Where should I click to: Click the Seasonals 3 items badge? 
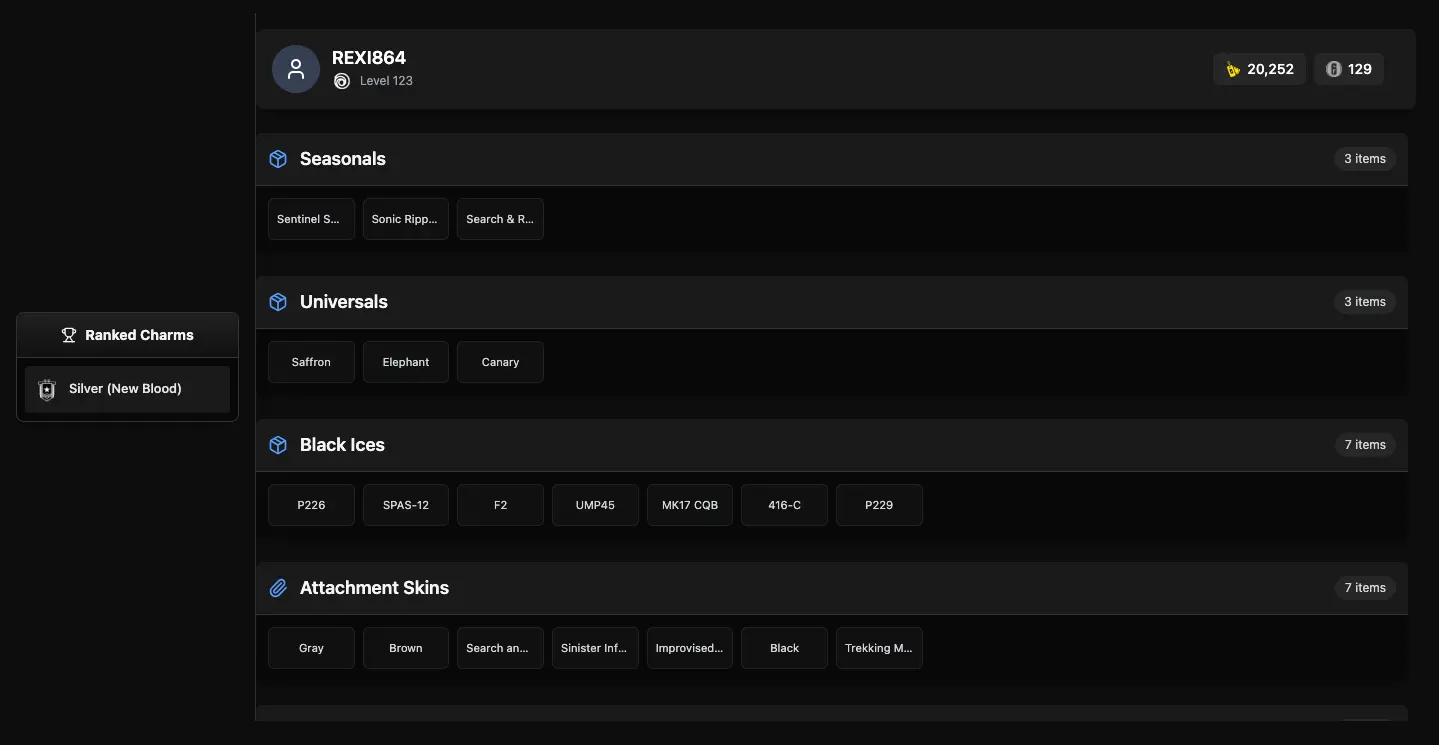(x=1365, y=159)
